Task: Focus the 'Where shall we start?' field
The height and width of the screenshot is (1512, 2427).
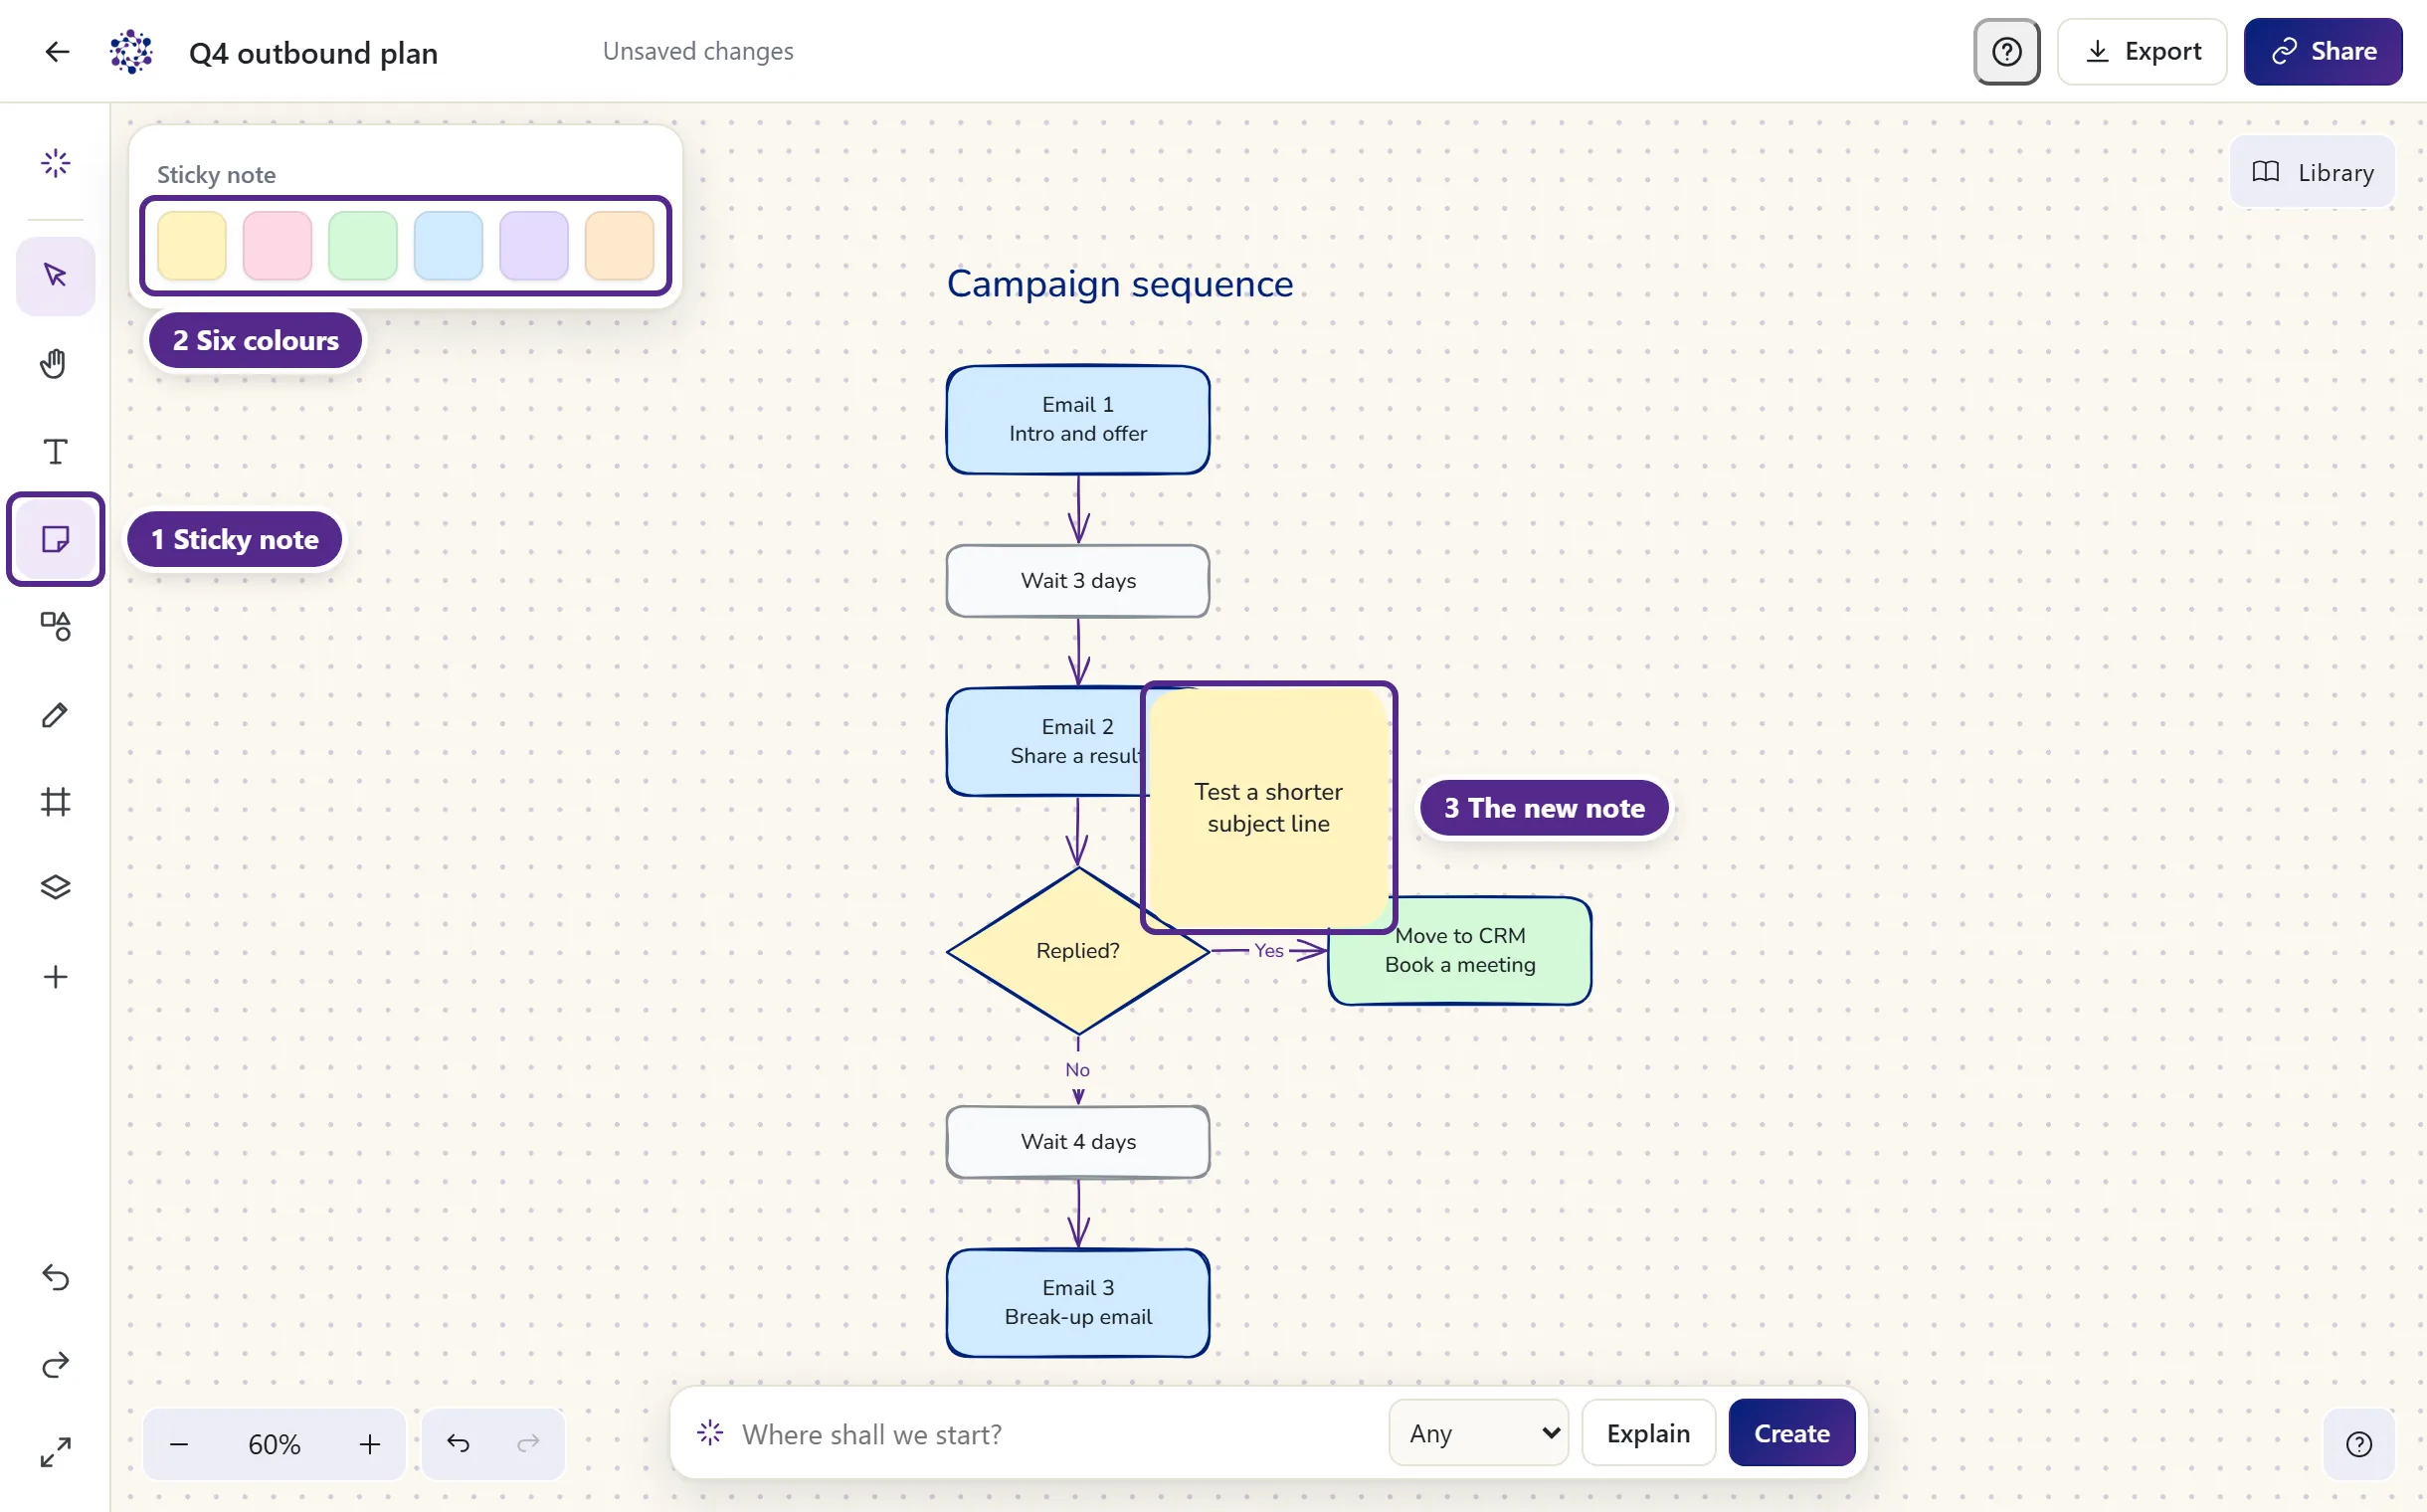Action: [x=1055, y=1434]
